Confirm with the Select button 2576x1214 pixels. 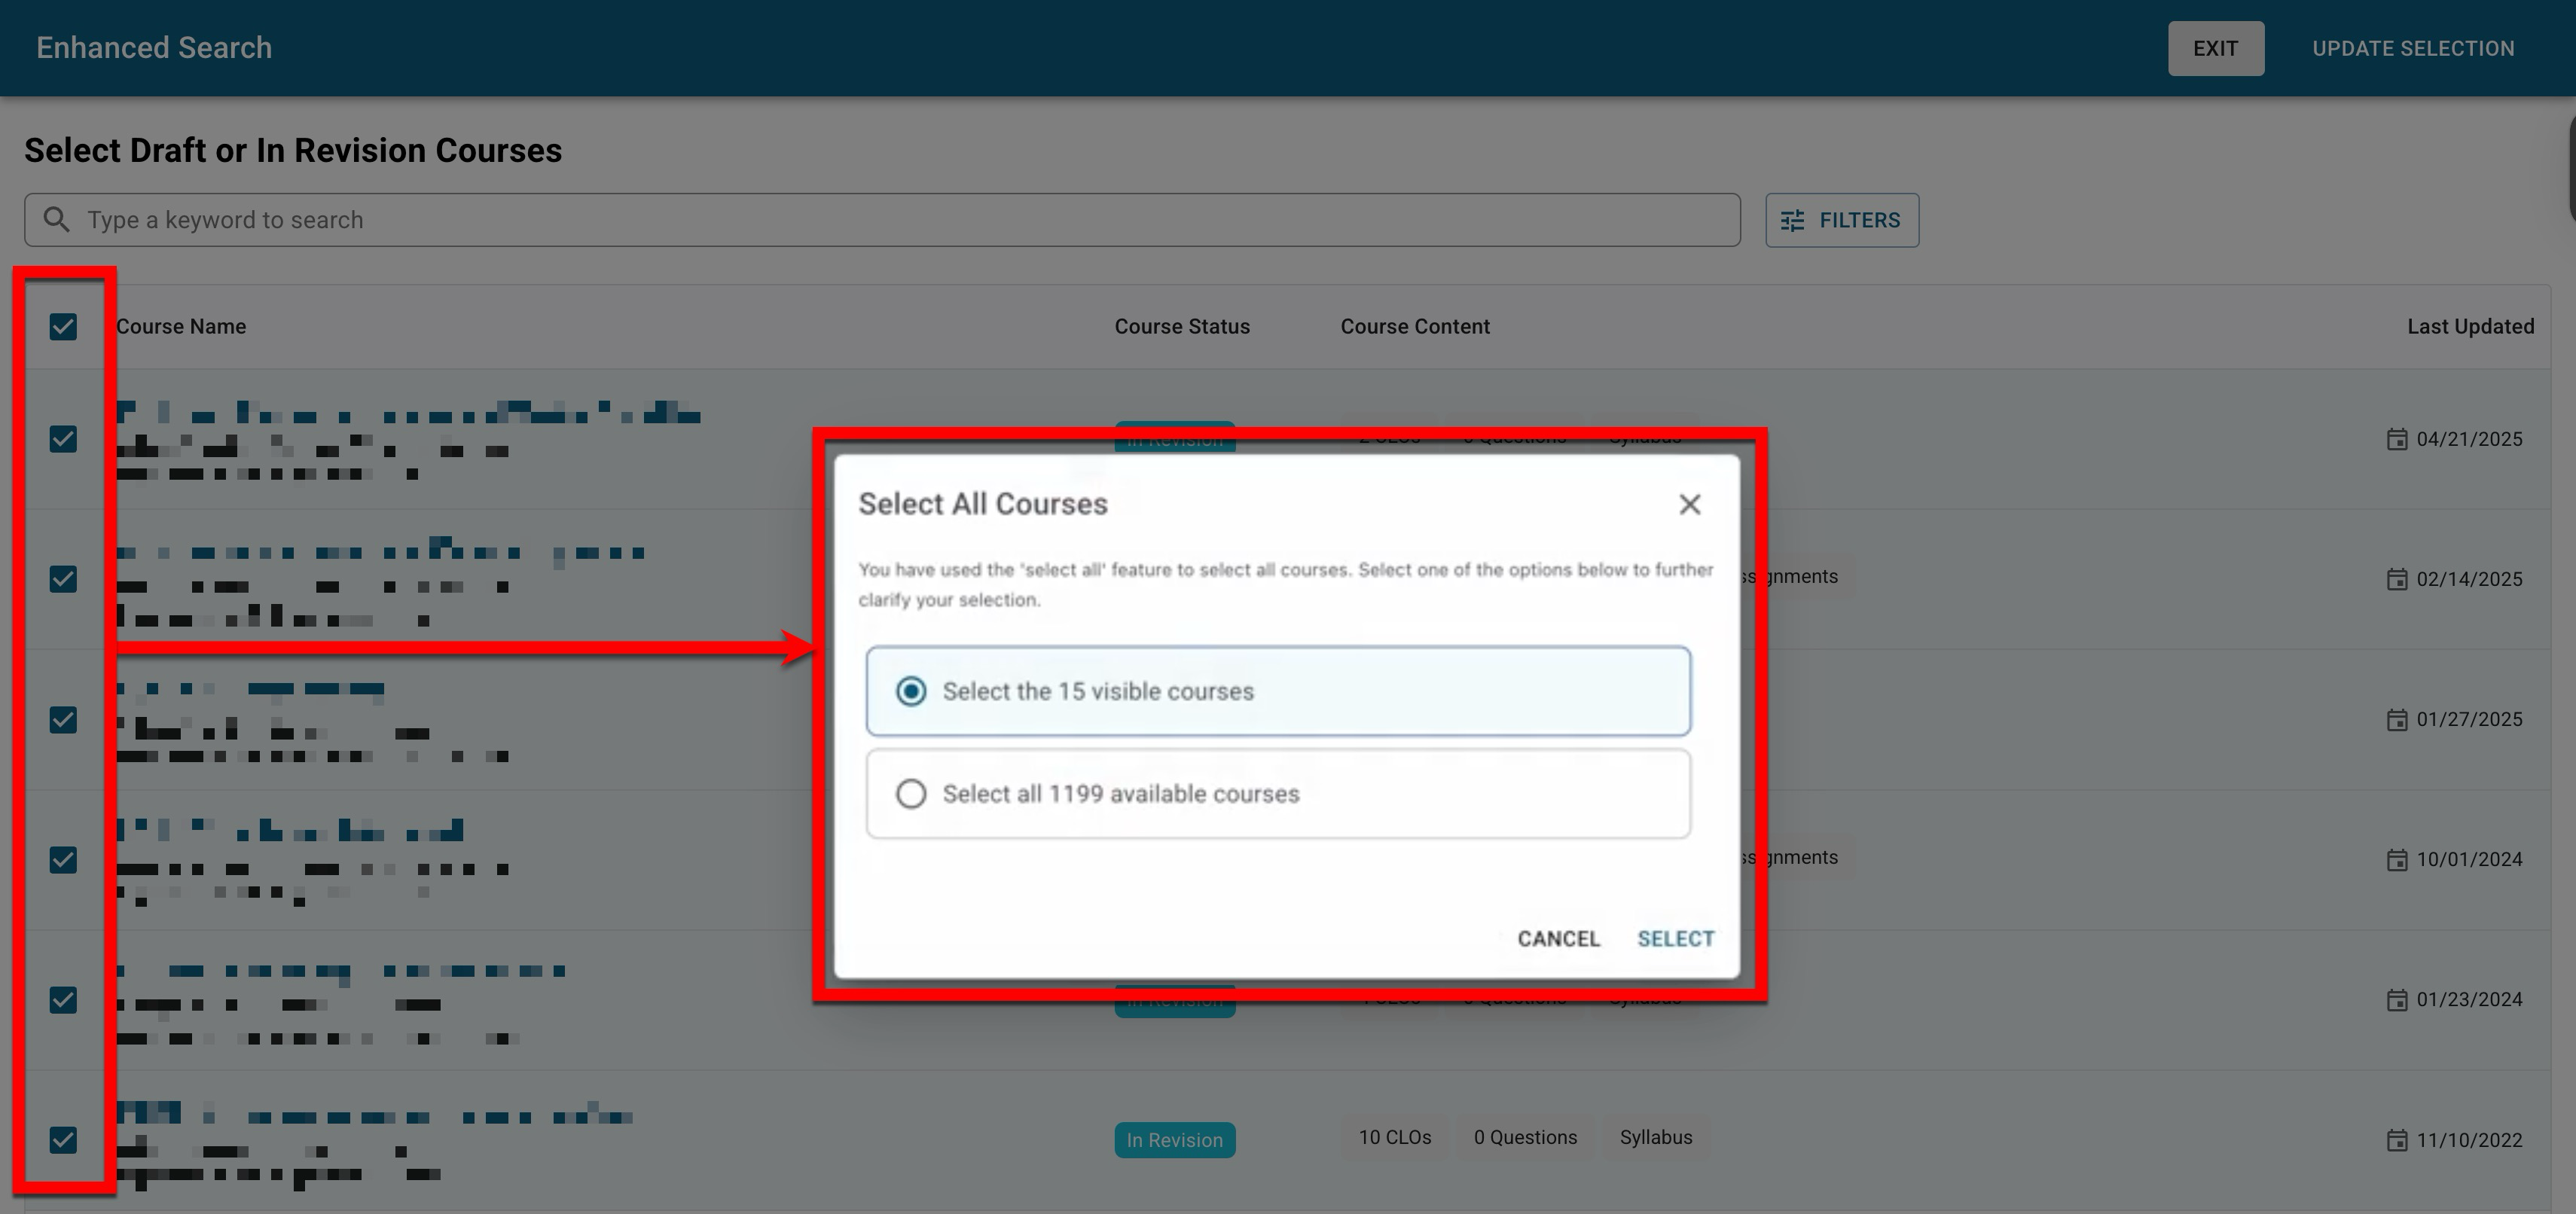[x=1675, y=939]
